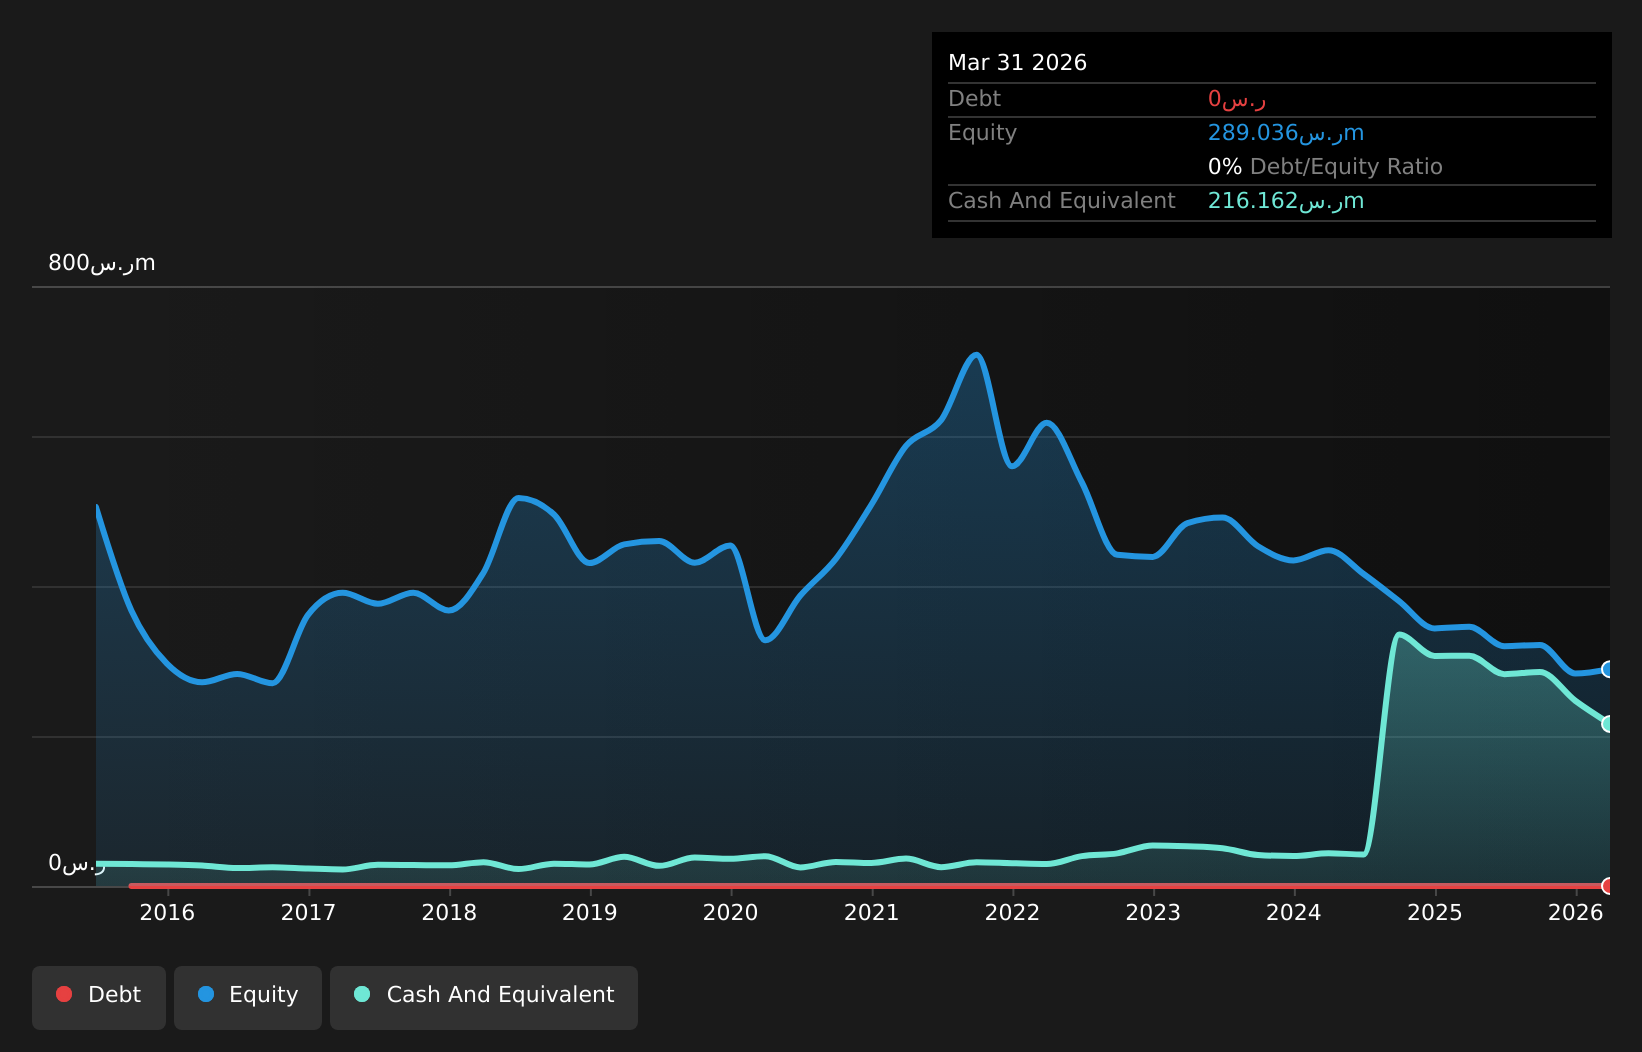This screenshot has height=1052, width=1642.
Task: Toggle the Equity series legend button
Action: point(248,997)
